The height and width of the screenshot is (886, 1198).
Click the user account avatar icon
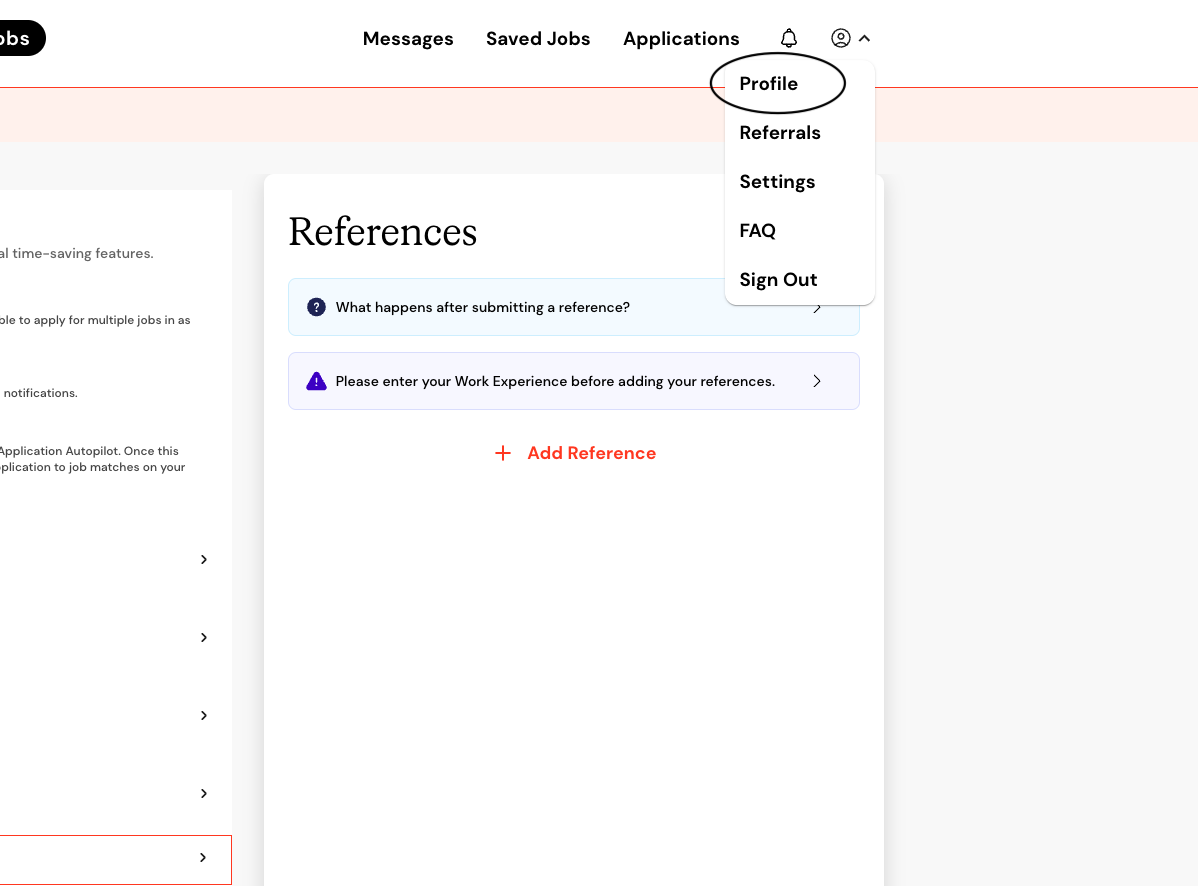pos(840,38)
